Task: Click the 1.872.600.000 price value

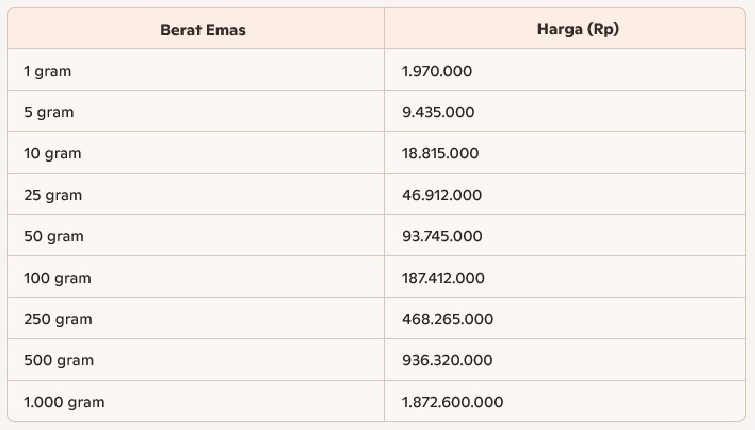Action: (x=452, y=402)
